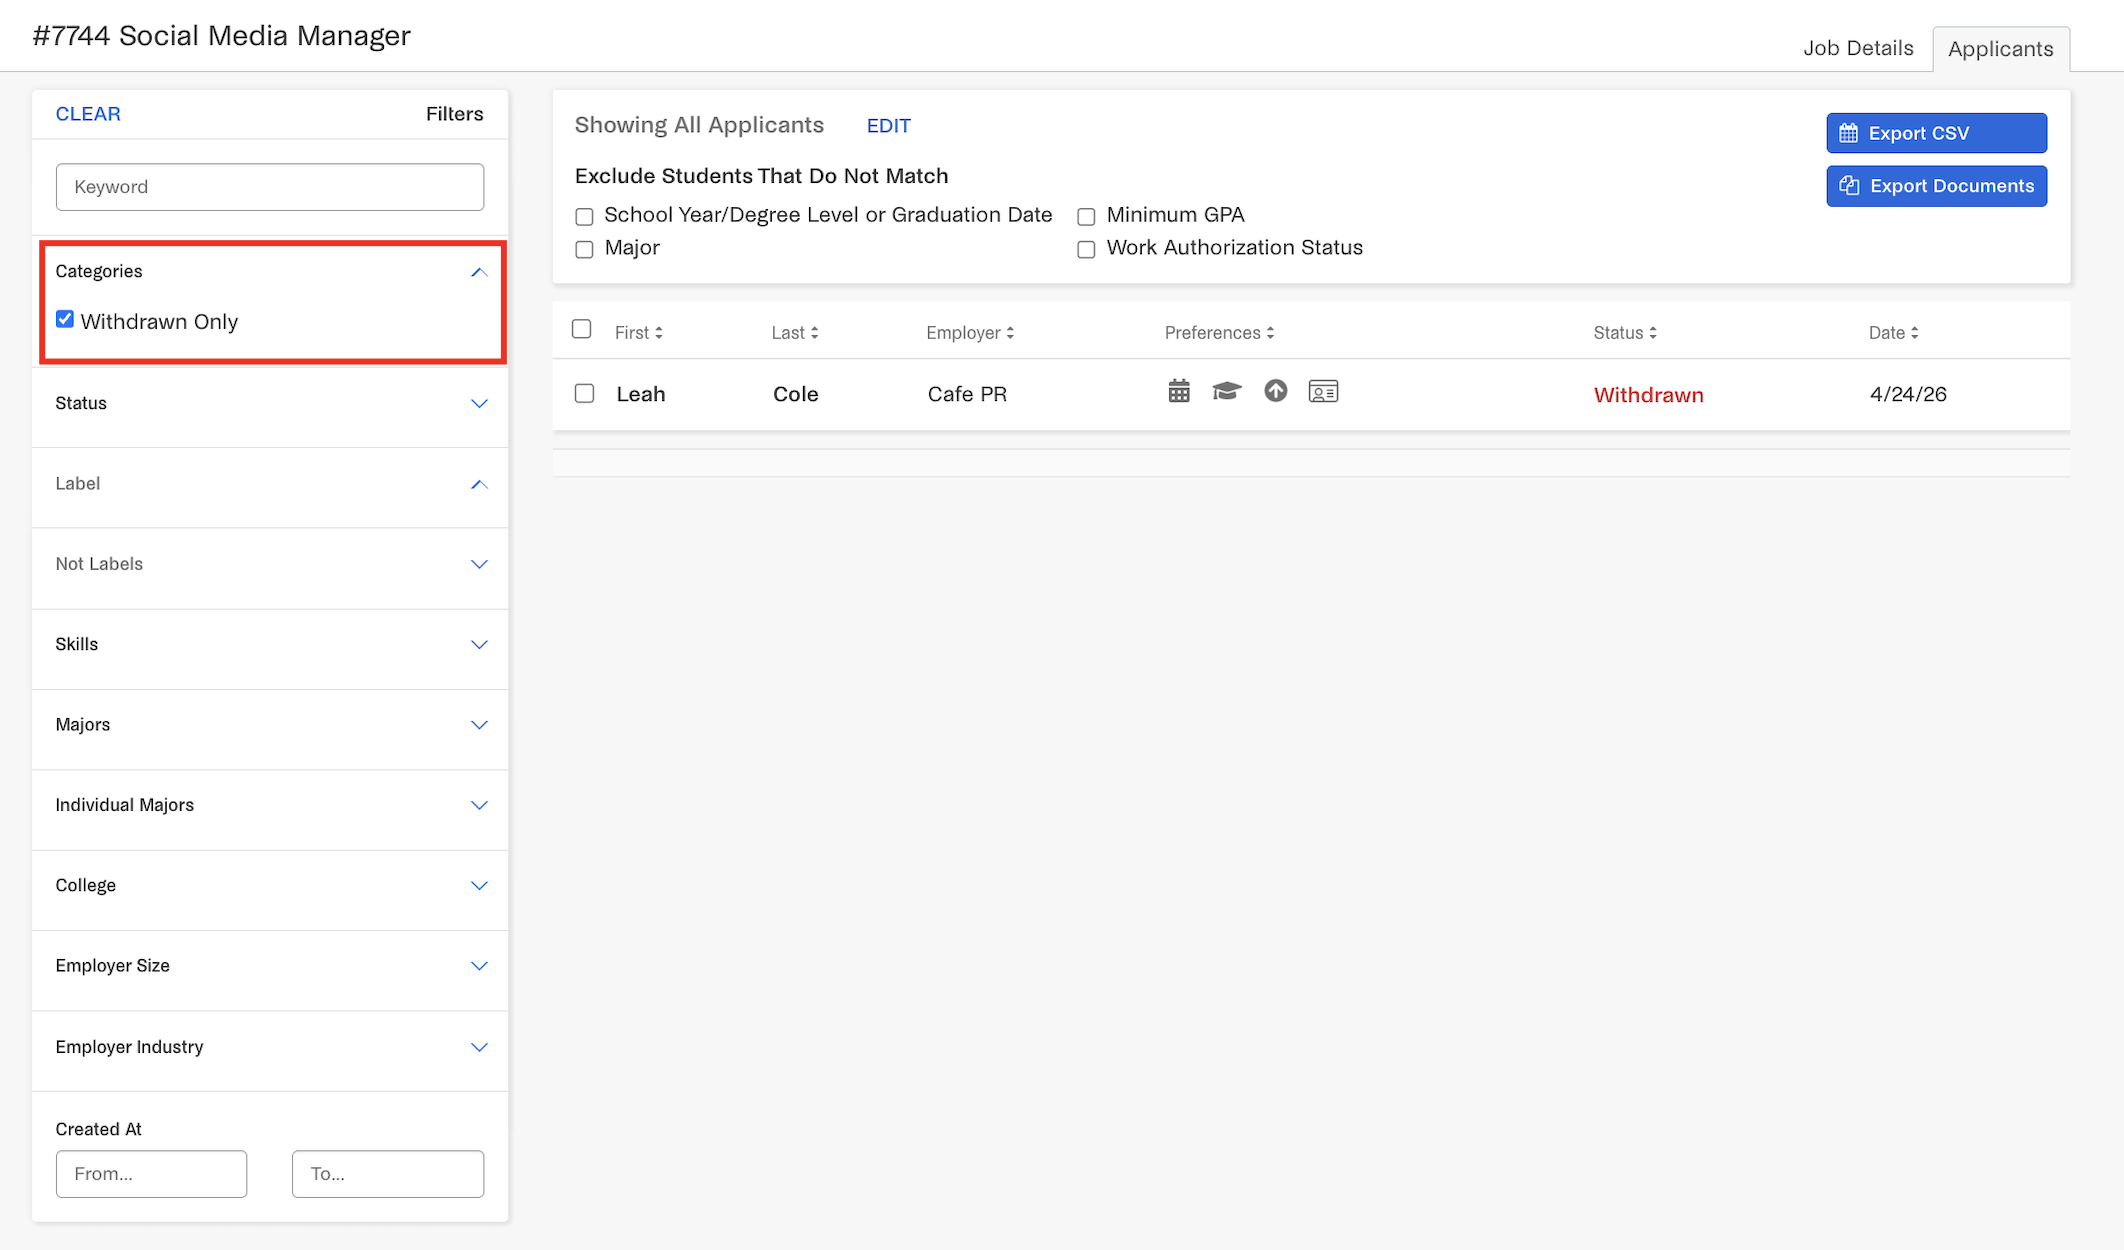Check School Year/Degree Level or Graduation Date
Image resolution: width=2124 pixels, height=1250 pixels.
[584, 216]
